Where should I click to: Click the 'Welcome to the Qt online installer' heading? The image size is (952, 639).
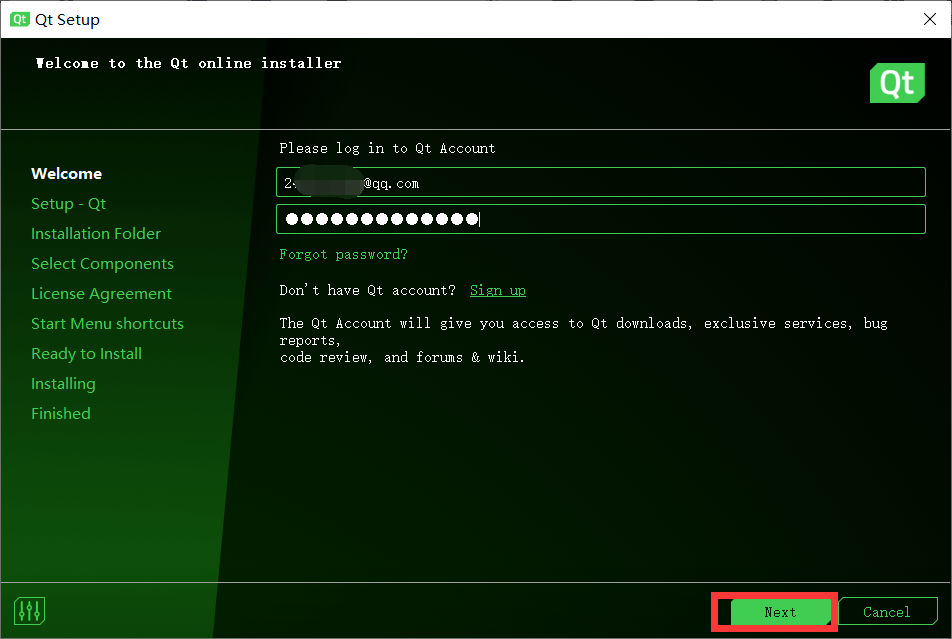click(x=188, y=63)
